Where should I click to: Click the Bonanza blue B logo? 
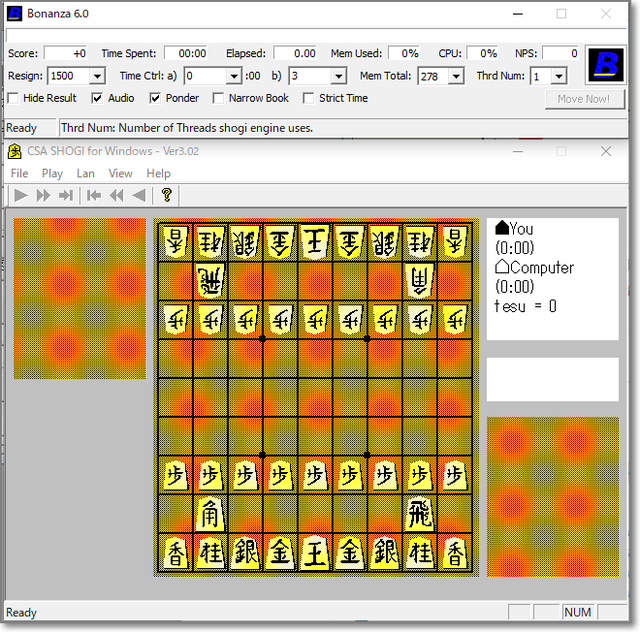(604, 65)
